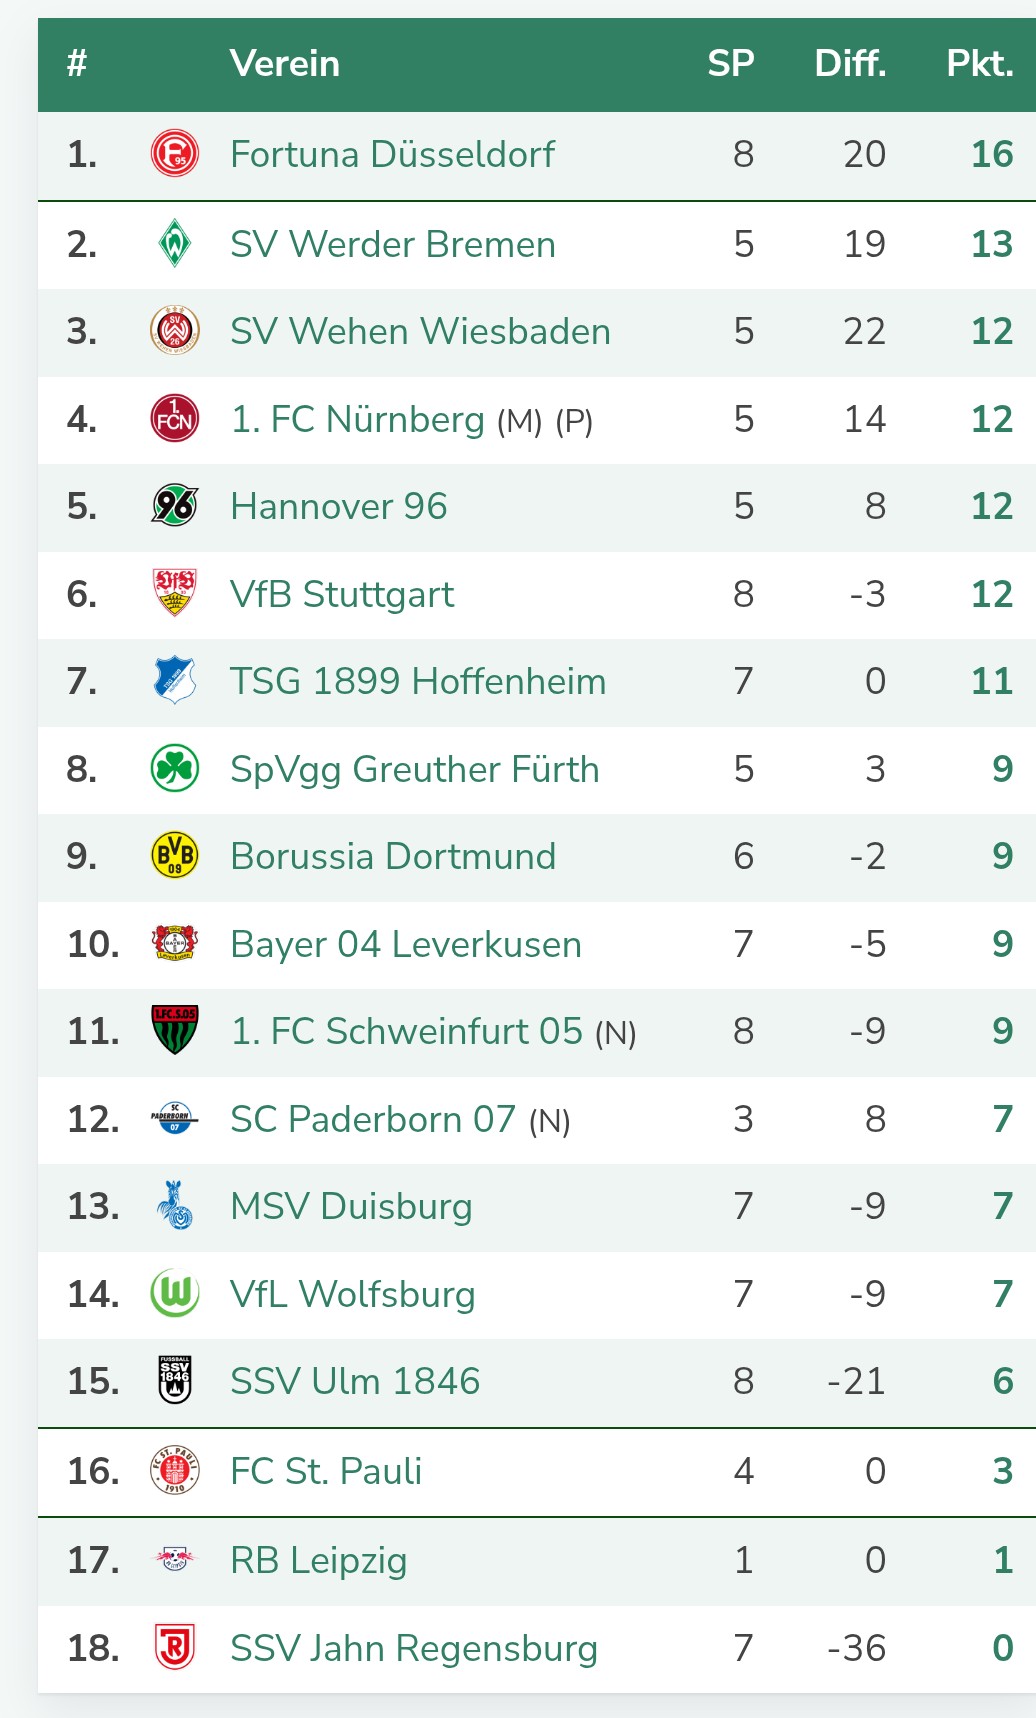Open the SV Wehen Wiesbaden team link
This screenshot has height=1718, width=1036.
(x=420, y=331)
